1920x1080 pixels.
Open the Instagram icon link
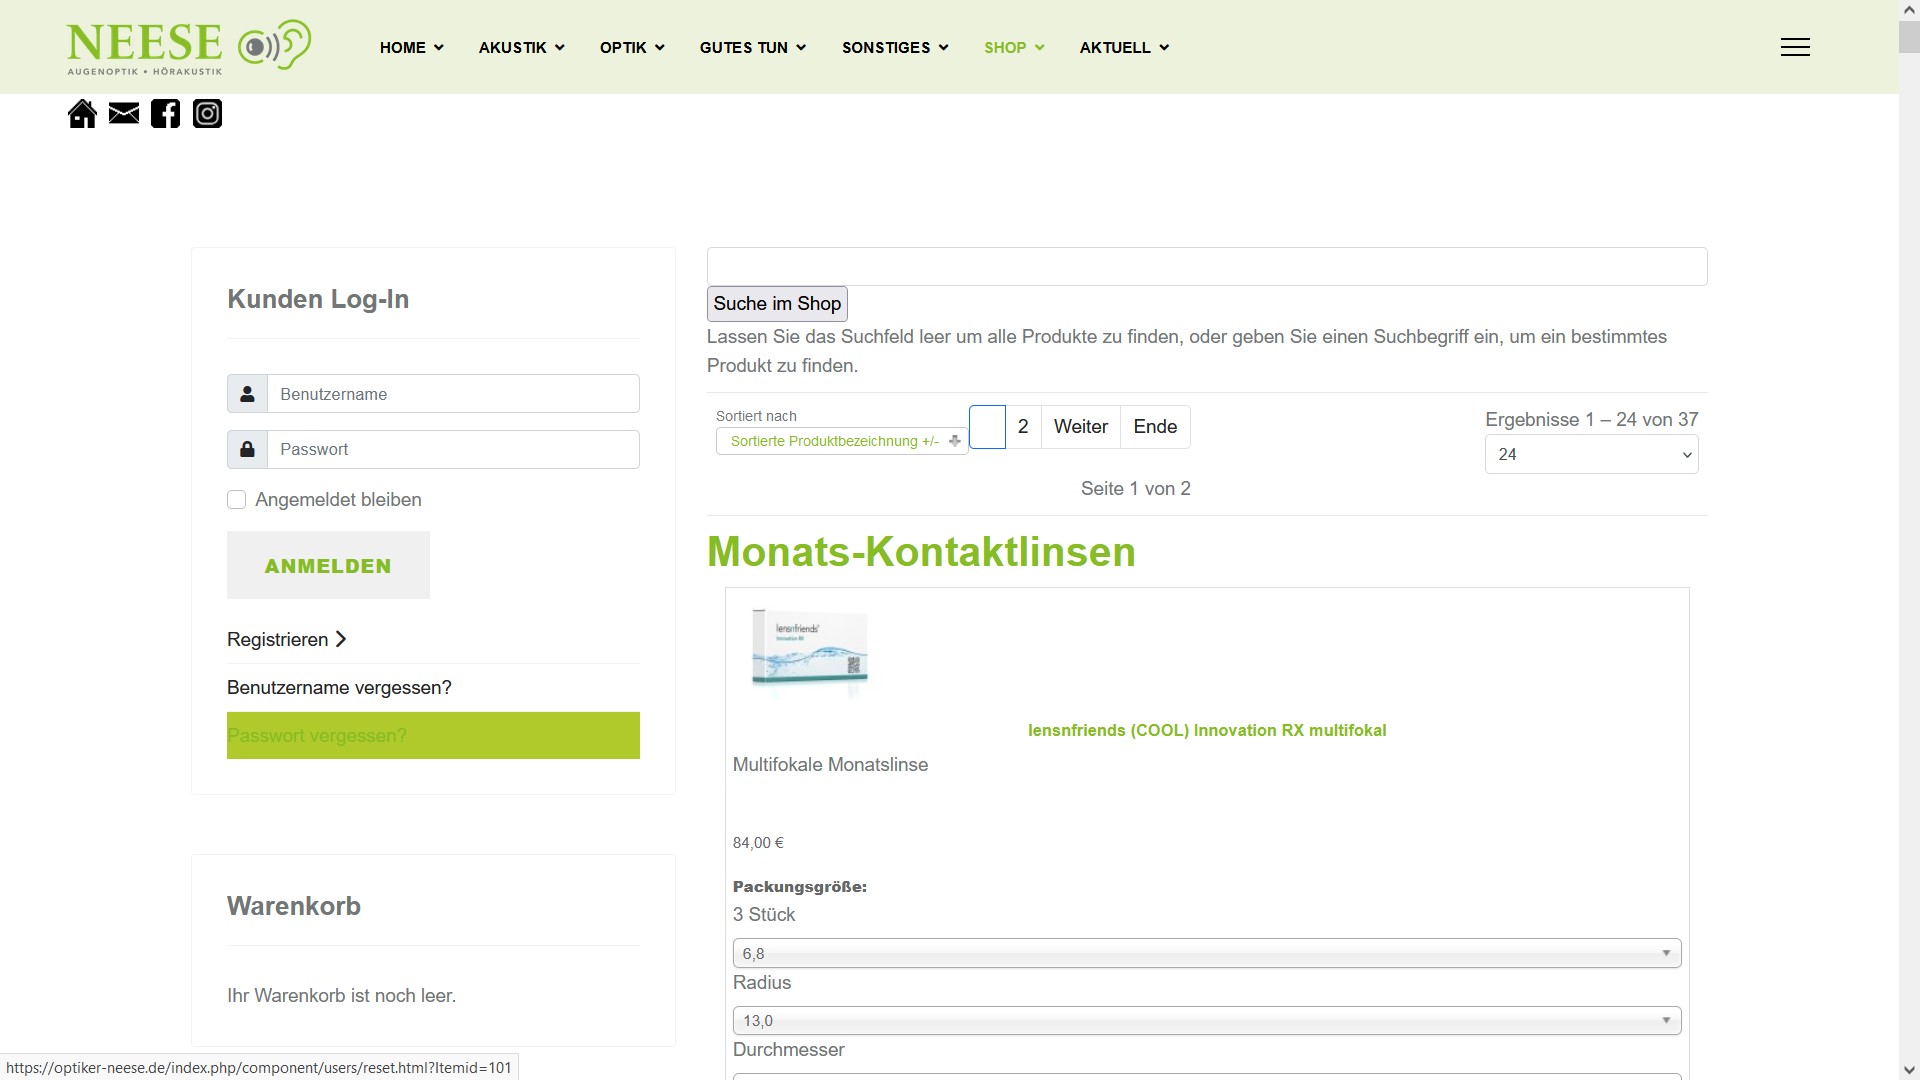pyautogui.click(x=207, y=114)
